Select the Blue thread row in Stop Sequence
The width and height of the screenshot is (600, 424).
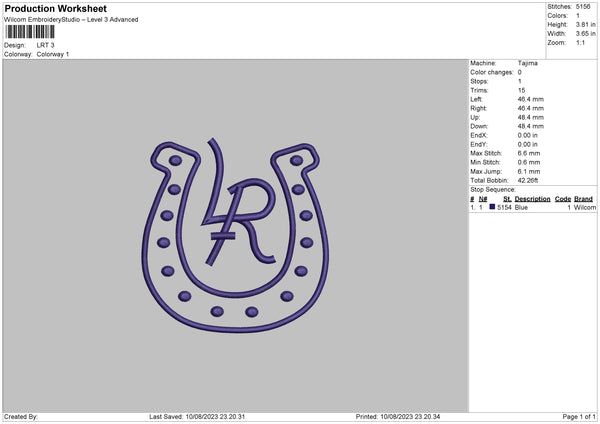coord(533,207)
